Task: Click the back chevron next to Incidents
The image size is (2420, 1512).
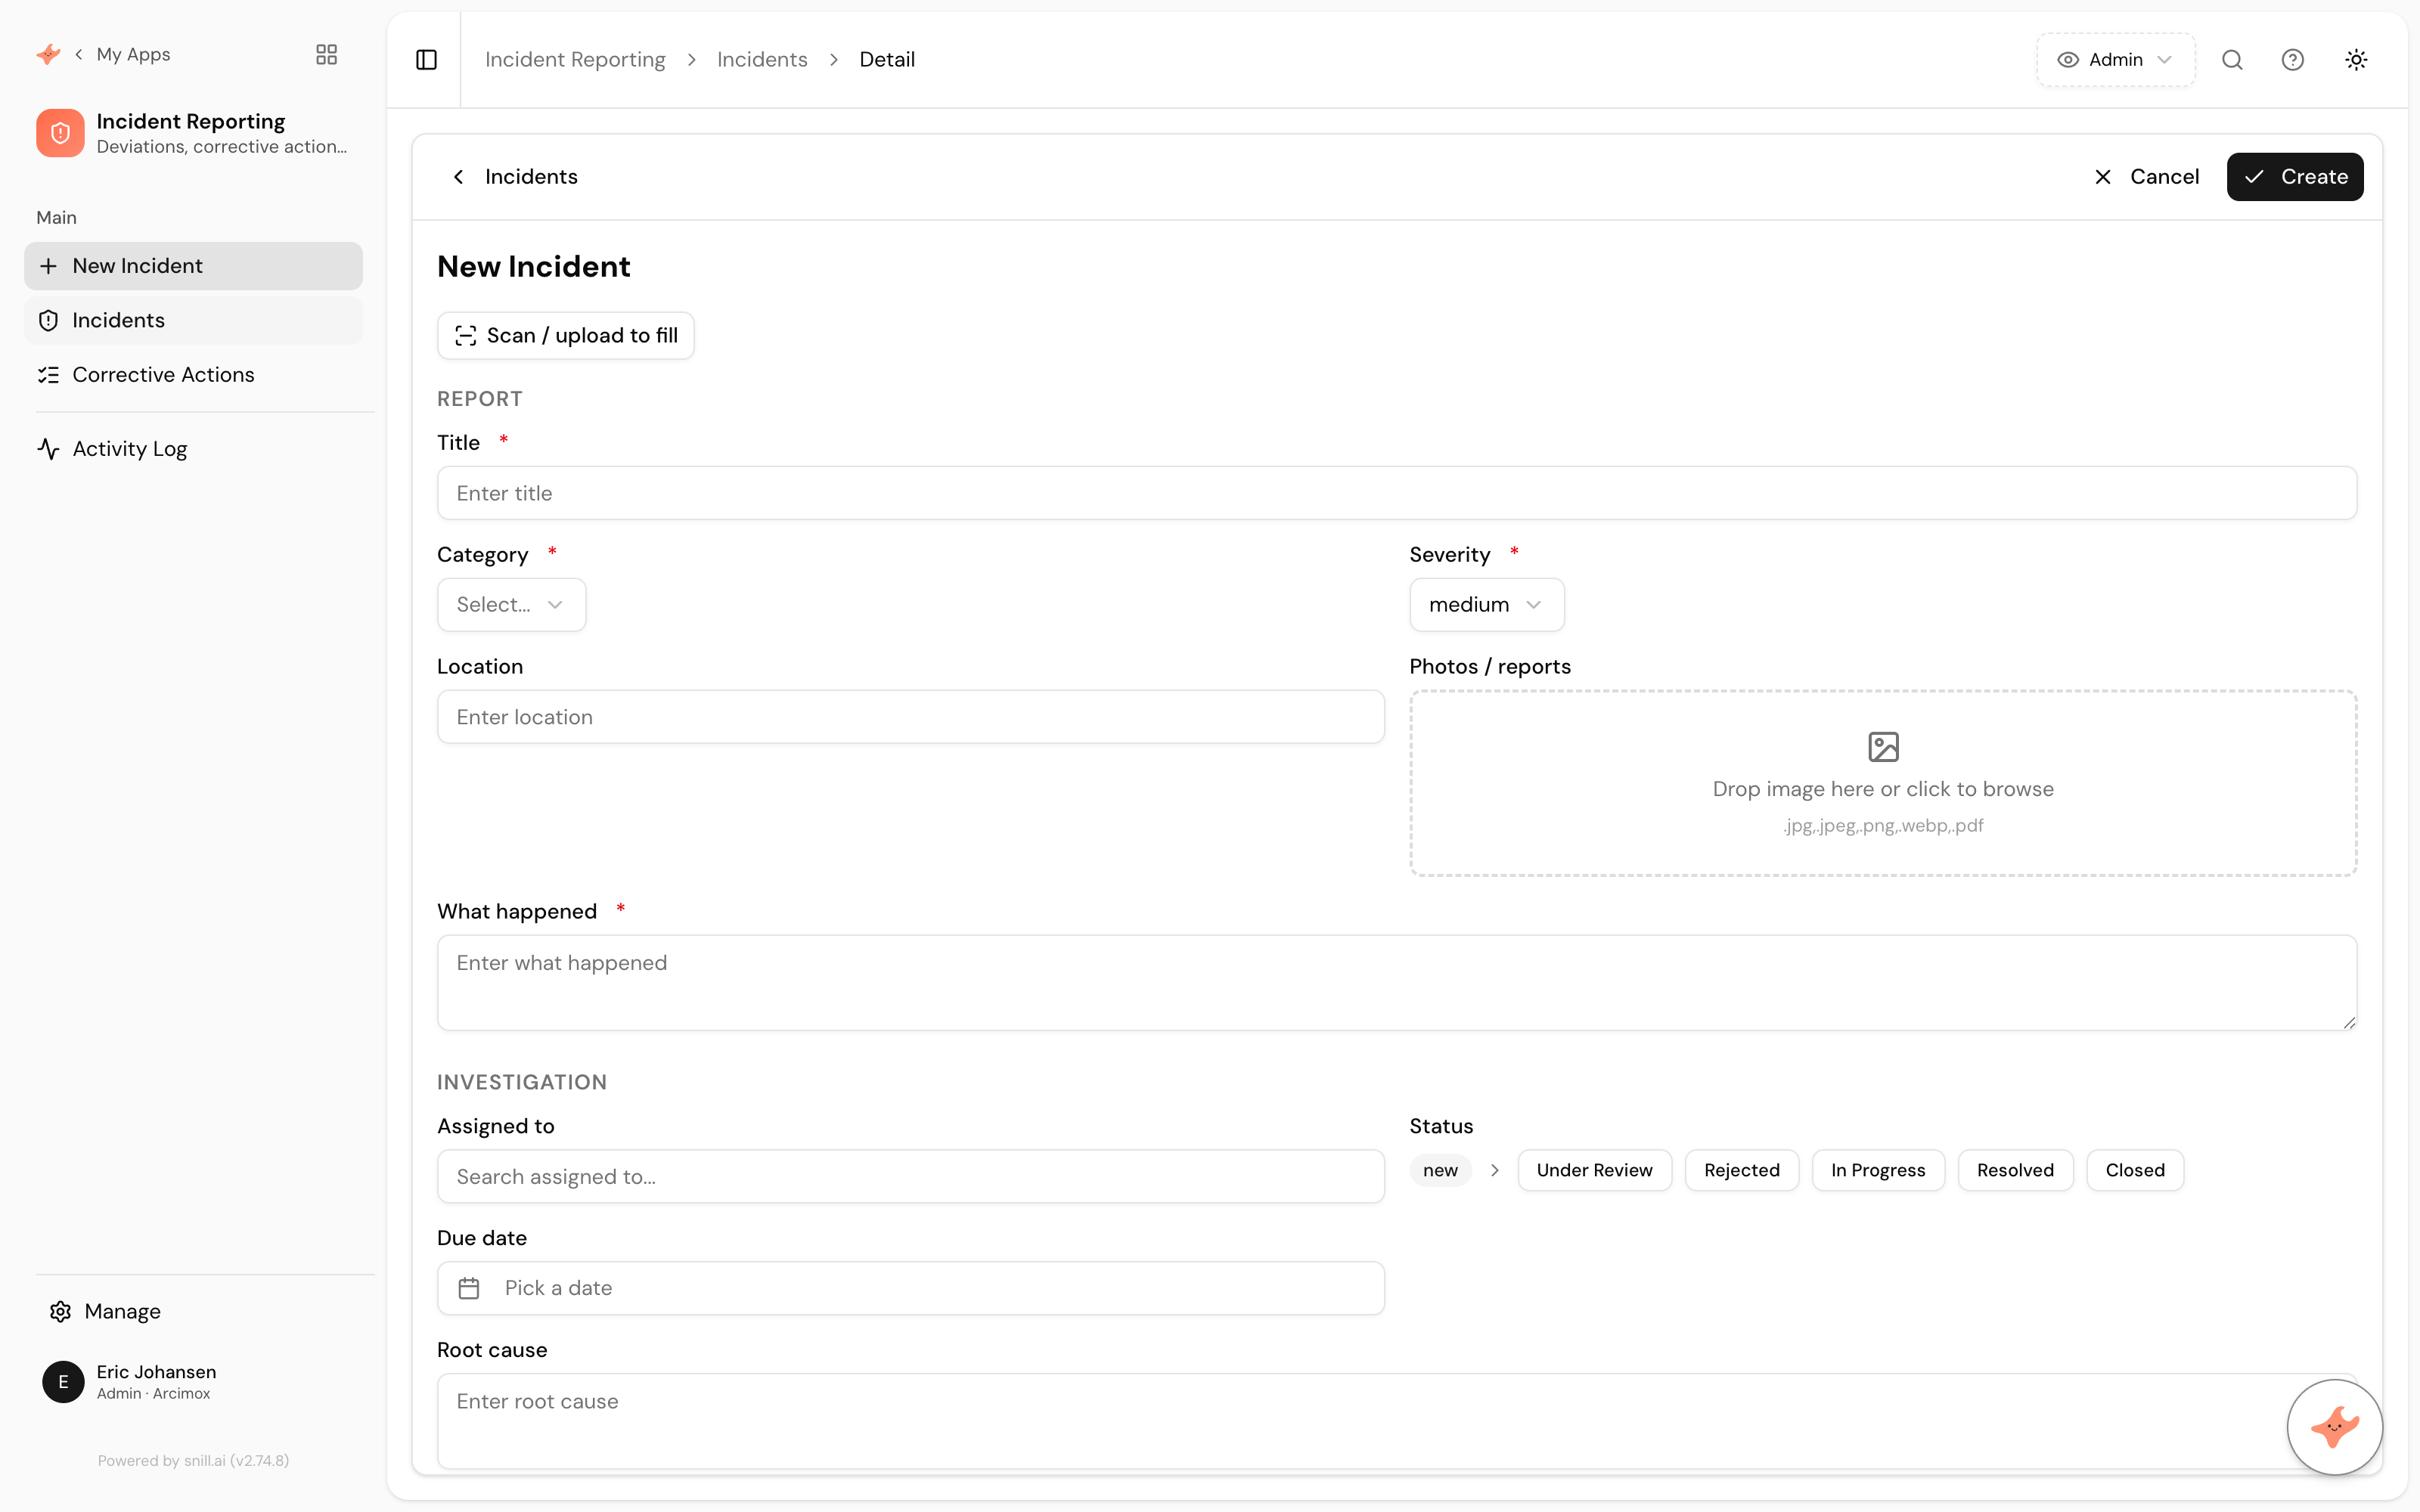Action: [x=458, y=177]
